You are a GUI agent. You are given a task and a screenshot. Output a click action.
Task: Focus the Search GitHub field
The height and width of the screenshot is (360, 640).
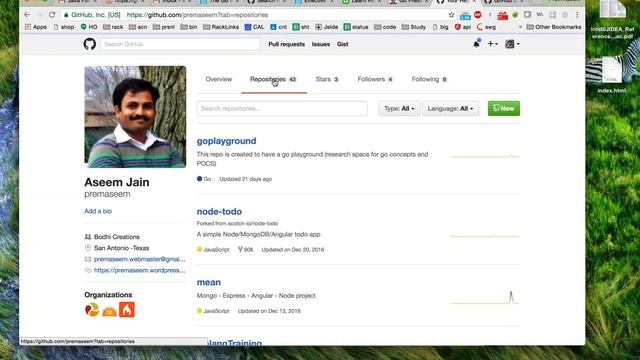point(180,44)
